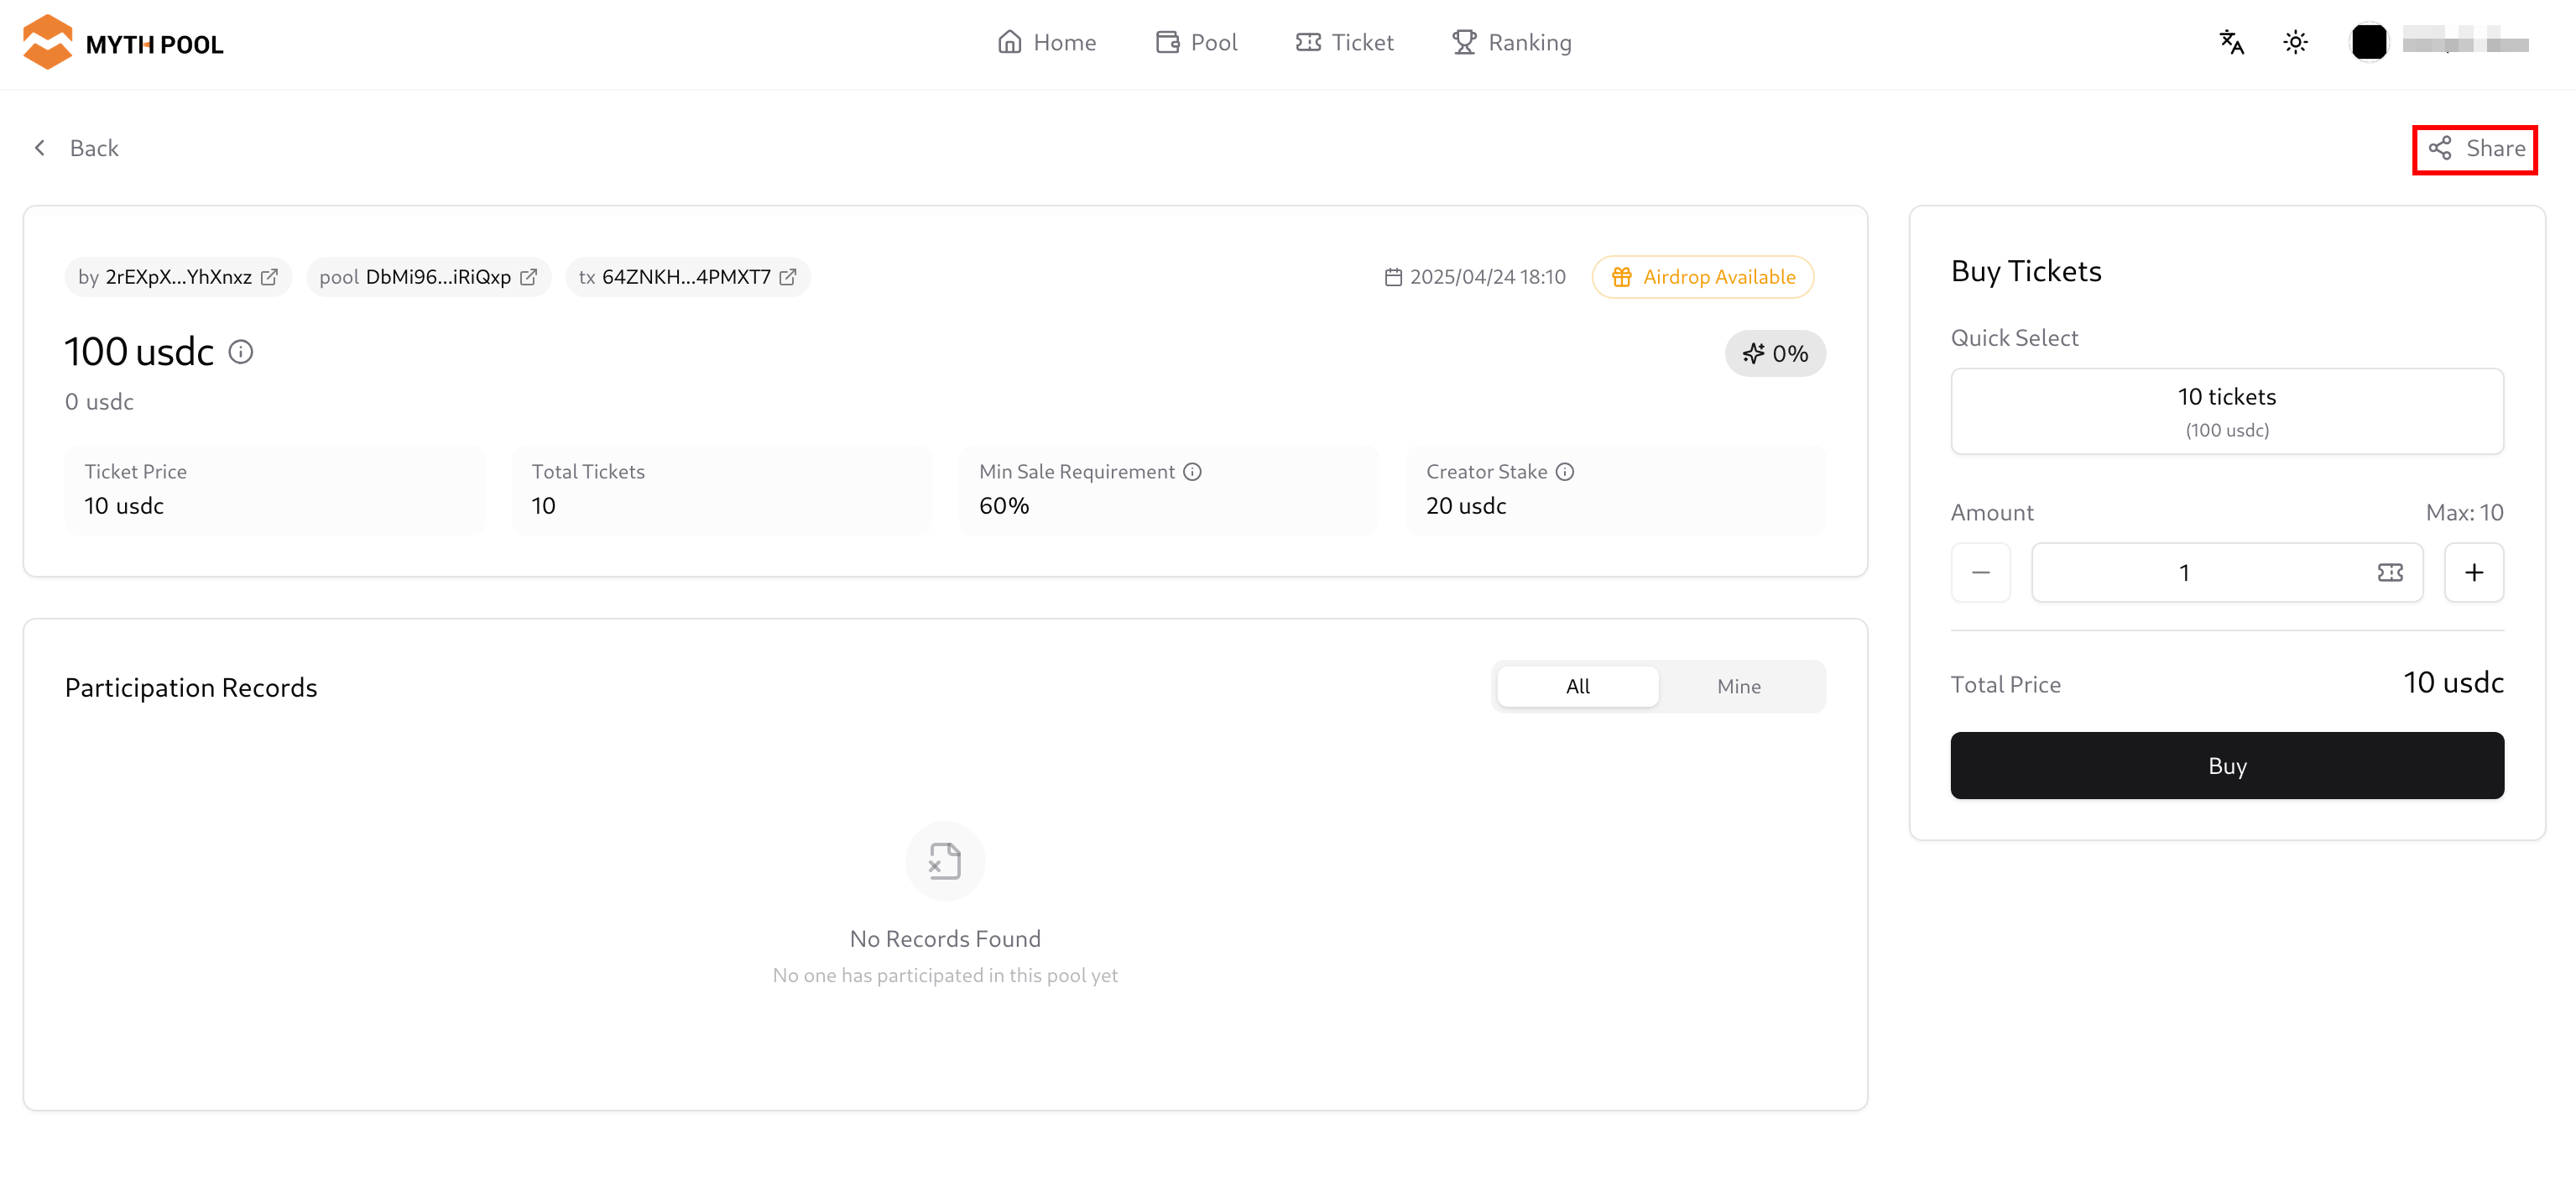Viewport: 2576px width, 1197px height.
Task: Click the Buy button
Action: click(x=2227, y=766)
